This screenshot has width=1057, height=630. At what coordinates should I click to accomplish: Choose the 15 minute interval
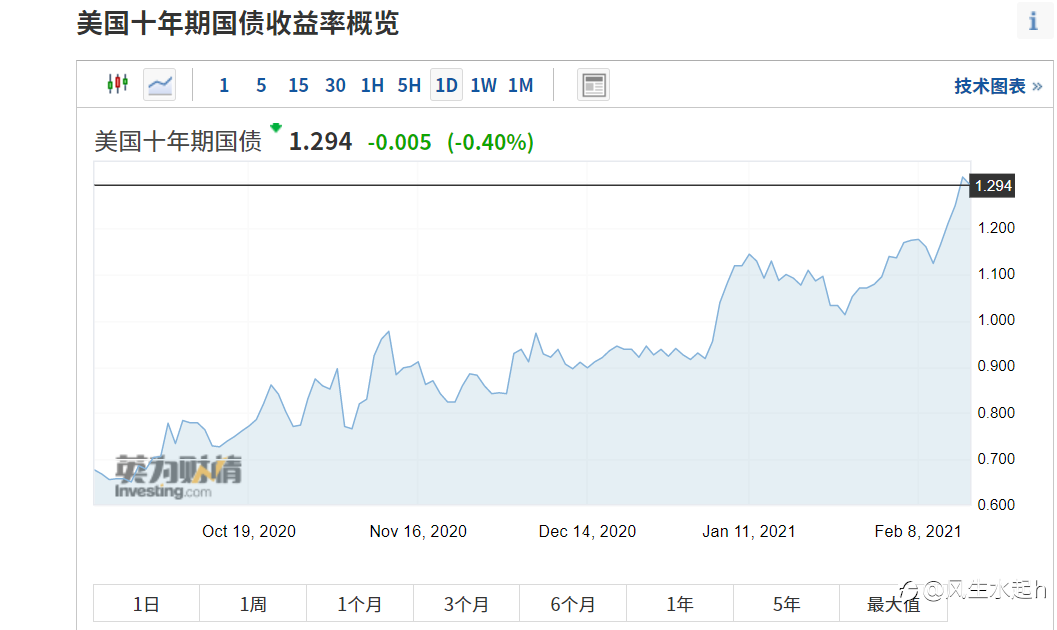click(x=298, y=86)
